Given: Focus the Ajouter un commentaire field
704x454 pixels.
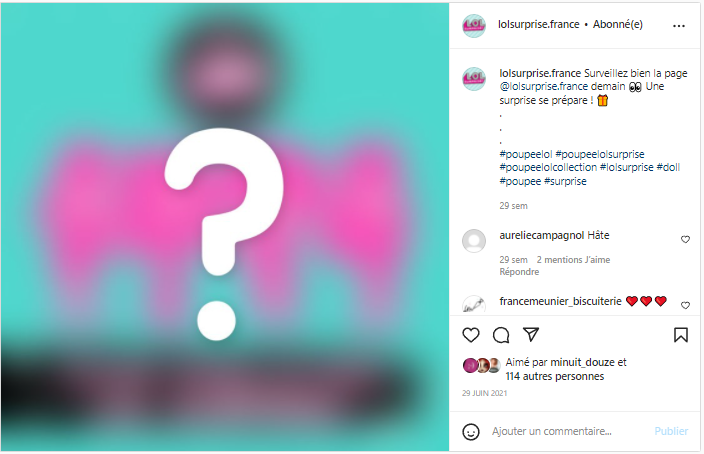Looking at the screenshot, I should (552, 431).
